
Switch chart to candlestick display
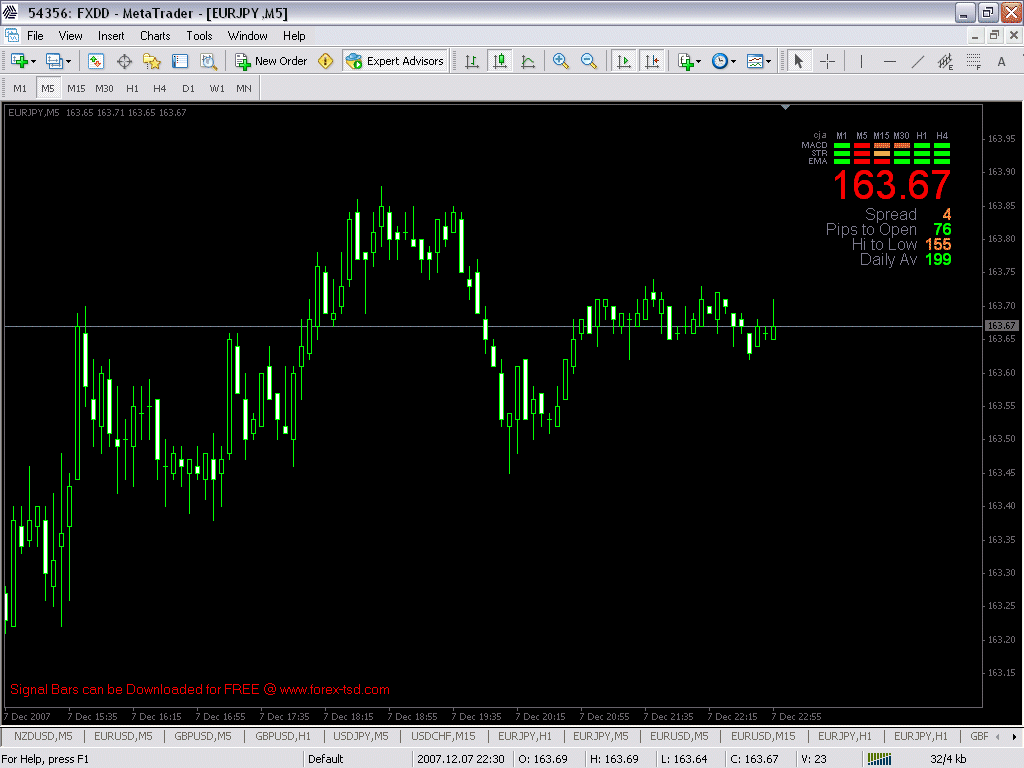(500, 61)
